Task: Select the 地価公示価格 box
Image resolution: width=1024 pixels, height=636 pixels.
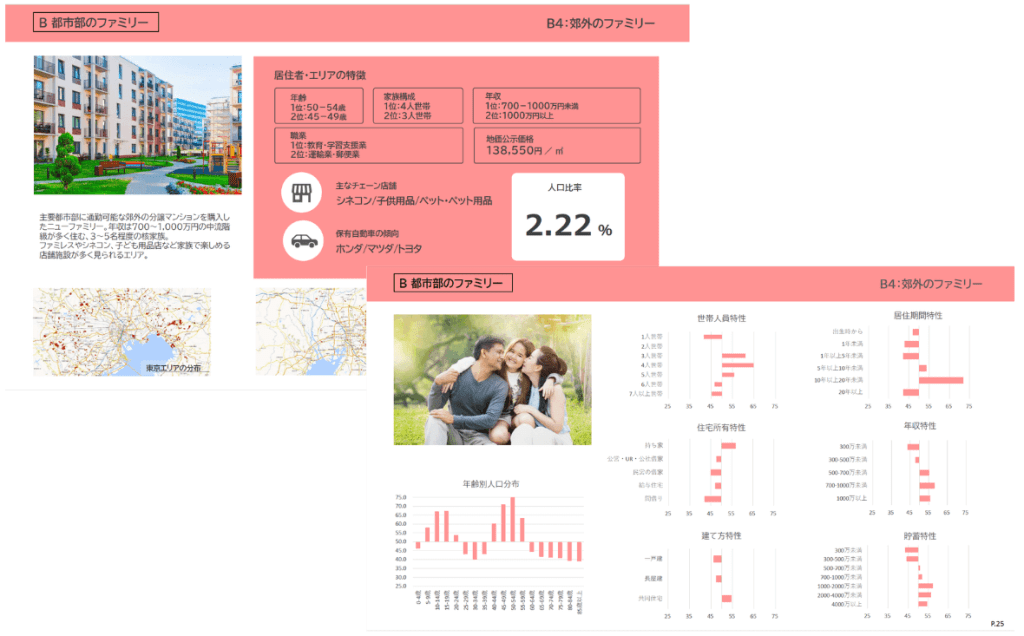Action: pos(556,145)
